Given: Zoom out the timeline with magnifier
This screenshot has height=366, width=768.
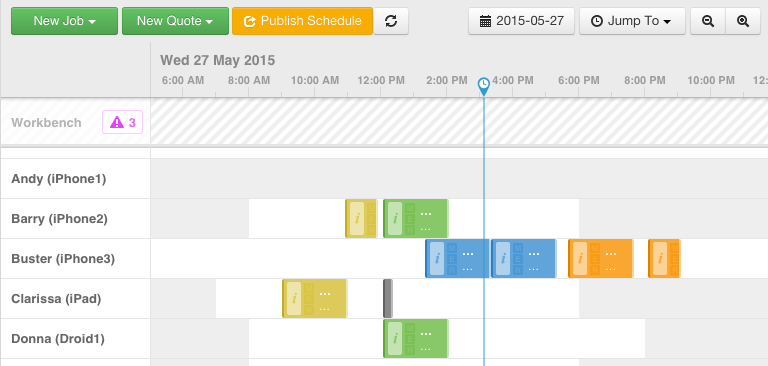Looking at the screenshot, I should click(708, 21).
